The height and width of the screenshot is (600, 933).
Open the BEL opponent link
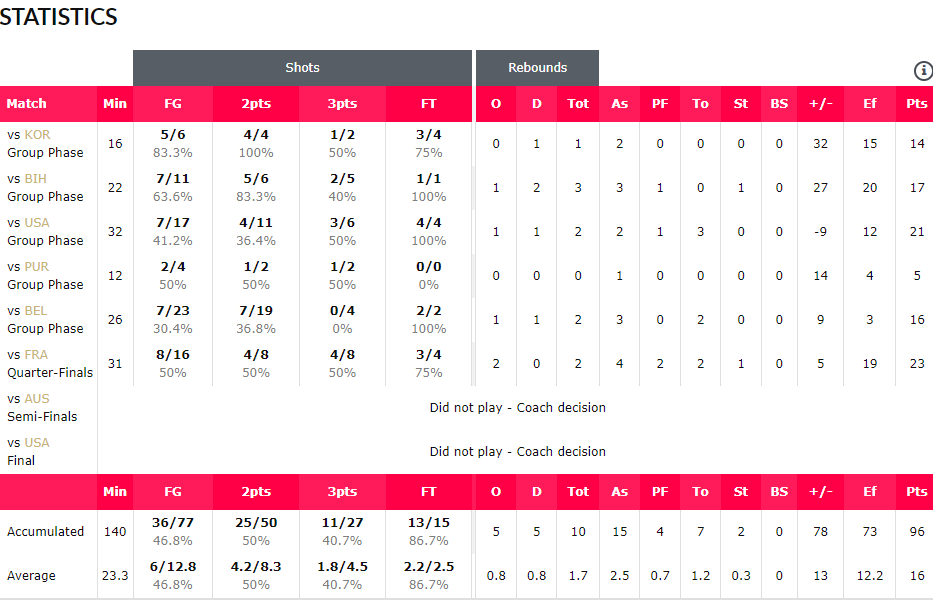point(36,311)
